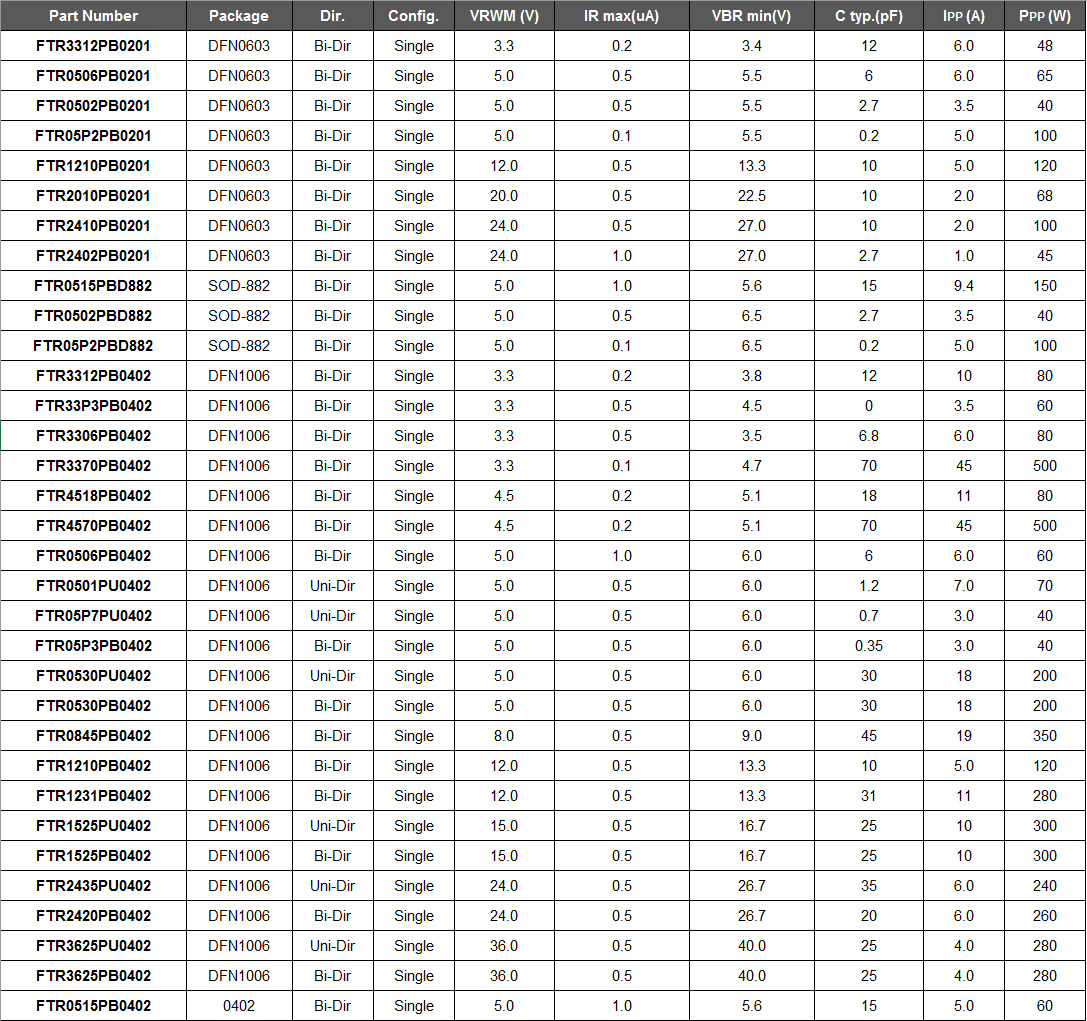Click the Part Number column header
Viewport: 1087px width, 1021px height.
pyautogui.click(x=93, y=16)
